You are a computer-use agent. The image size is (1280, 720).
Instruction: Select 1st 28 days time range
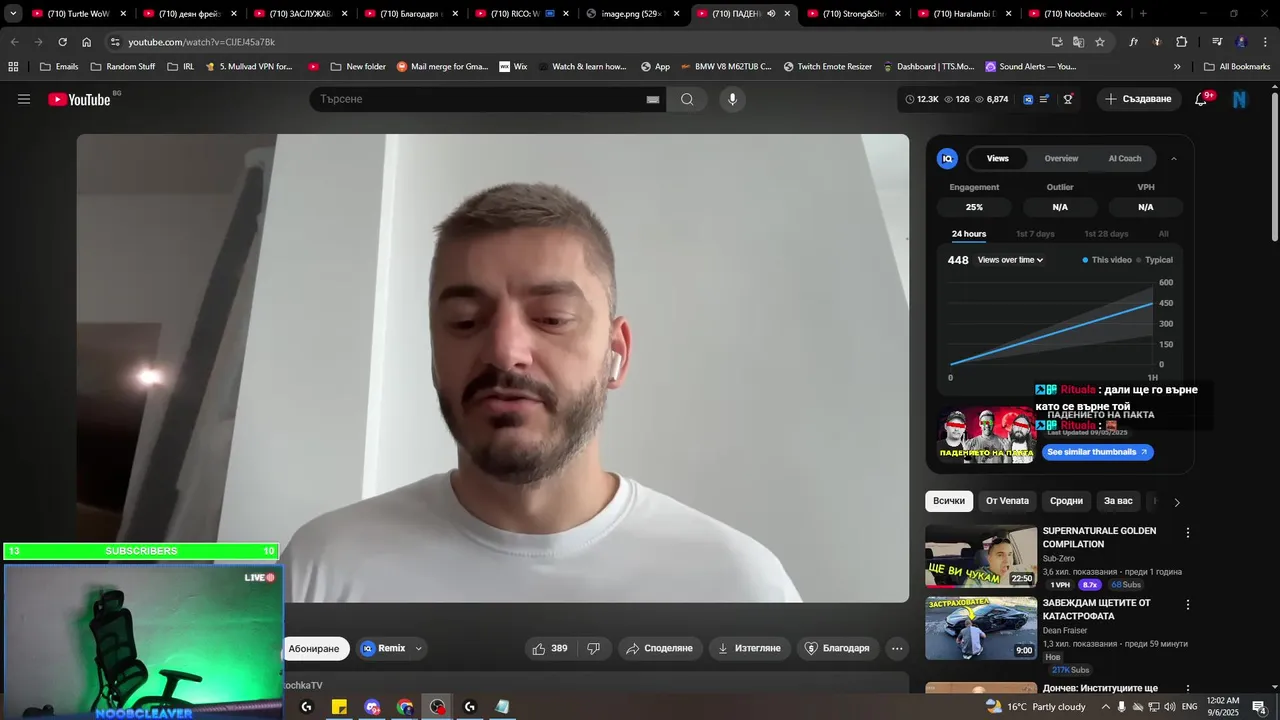pyautogui.click(x=1106, y=234)
